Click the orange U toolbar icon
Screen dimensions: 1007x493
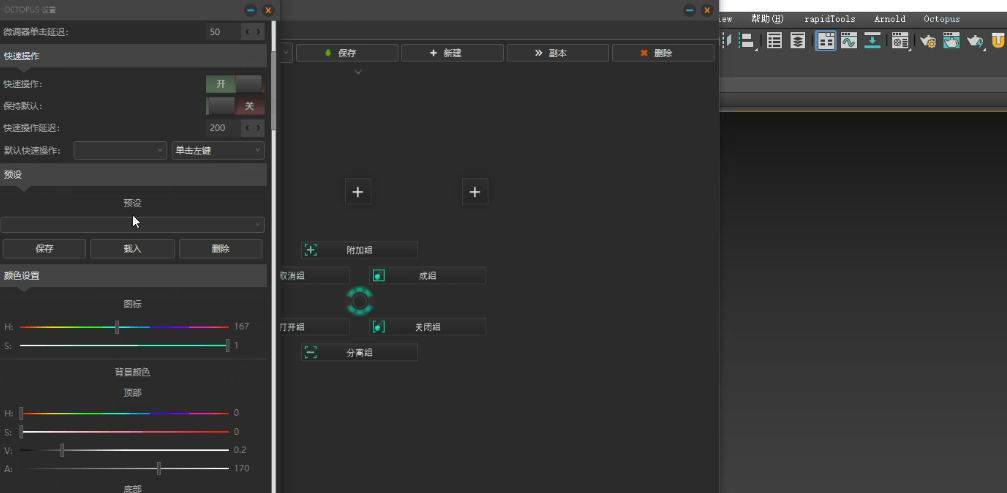click(x=998, y=41)
